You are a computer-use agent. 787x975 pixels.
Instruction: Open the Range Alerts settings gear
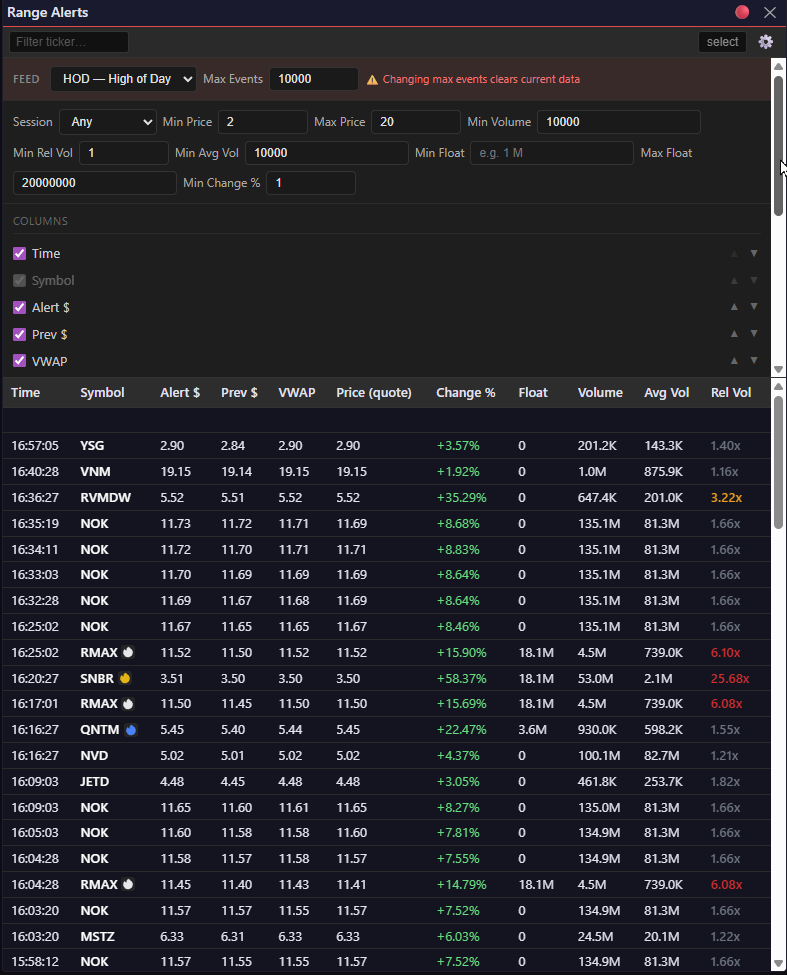click(766, 42)
